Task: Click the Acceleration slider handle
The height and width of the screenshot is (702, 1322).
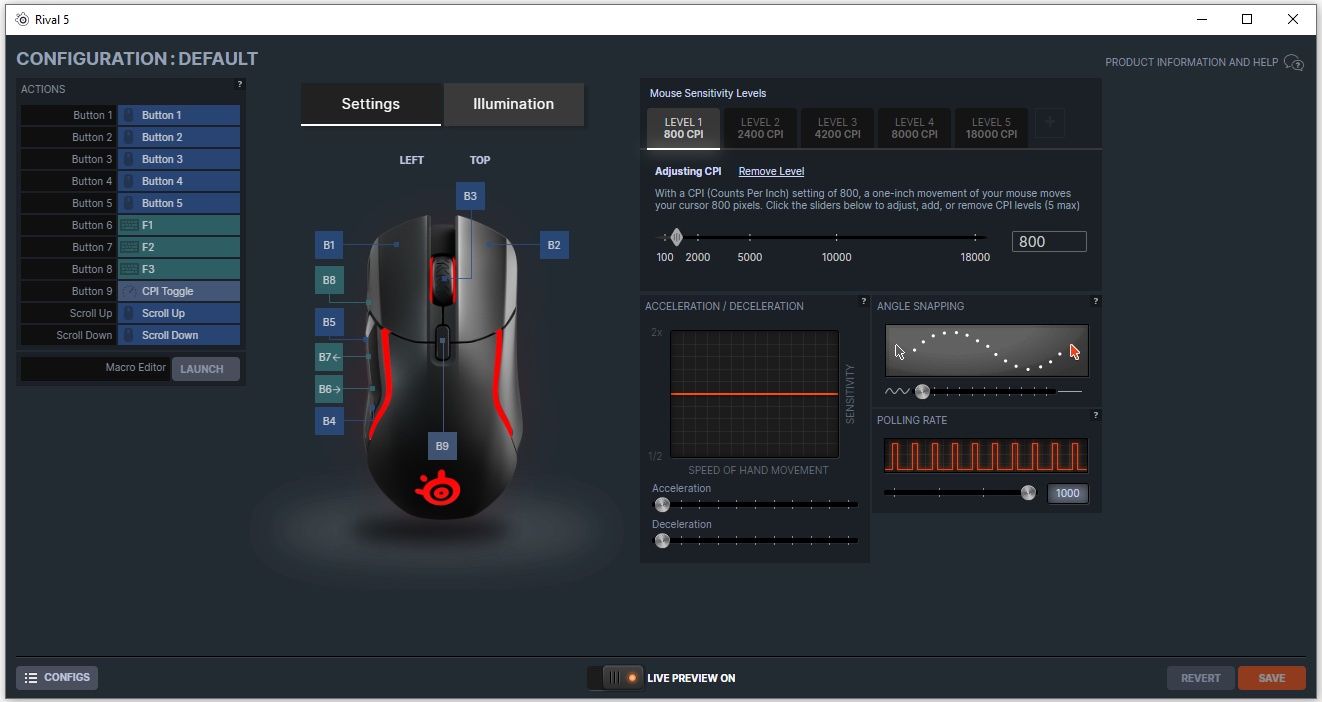Action: click(662, 505)
